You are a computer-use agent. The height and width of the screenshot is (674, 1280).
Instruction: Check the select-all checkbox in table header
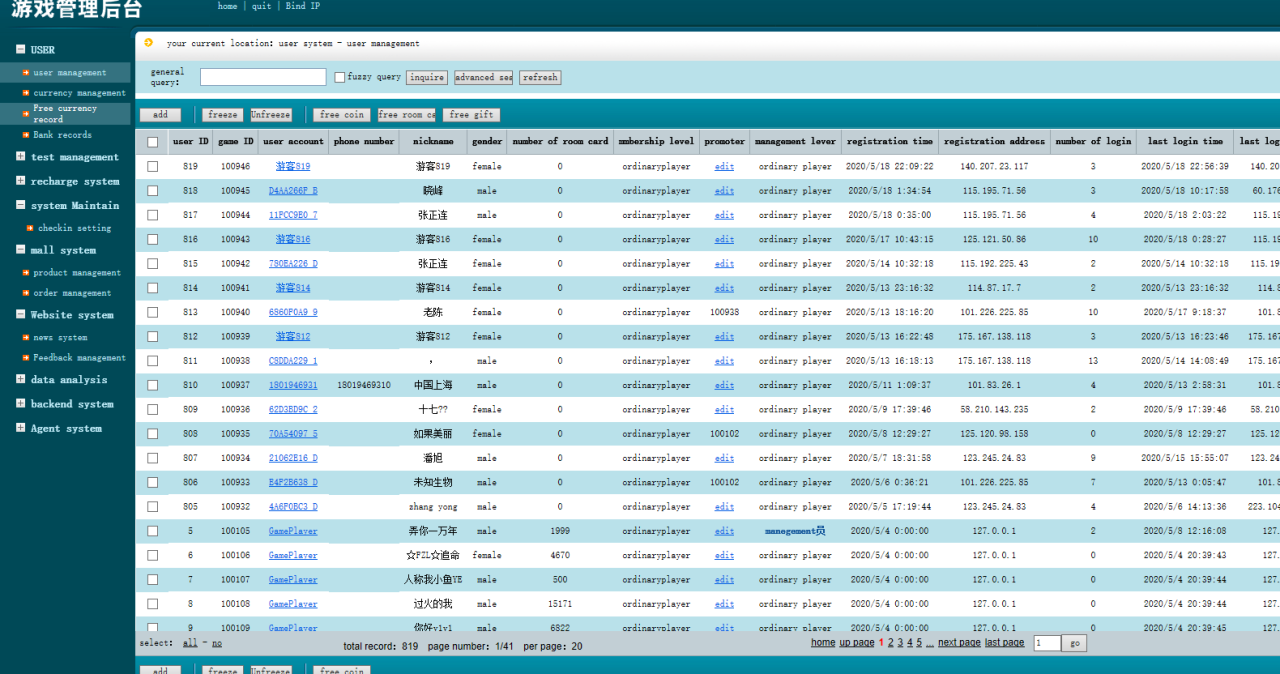(x=152, y=141)
